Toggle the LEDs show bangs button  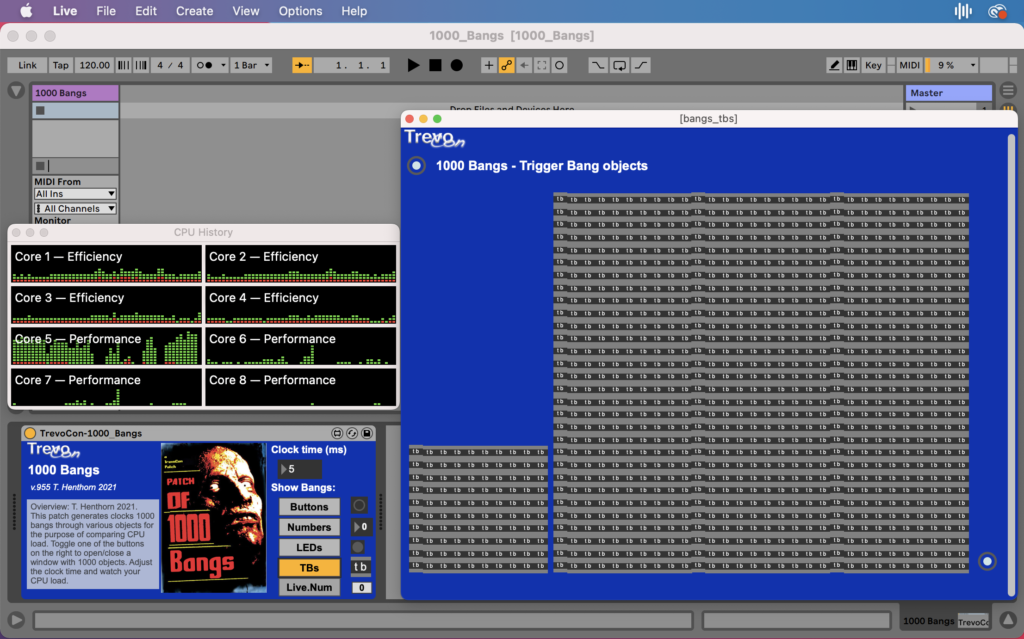(x=309, y=547)
